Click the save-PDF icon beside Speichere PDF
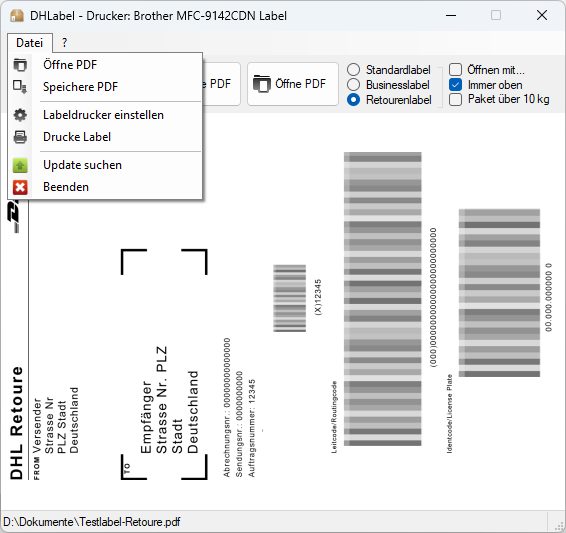 [x=20, y=87]
